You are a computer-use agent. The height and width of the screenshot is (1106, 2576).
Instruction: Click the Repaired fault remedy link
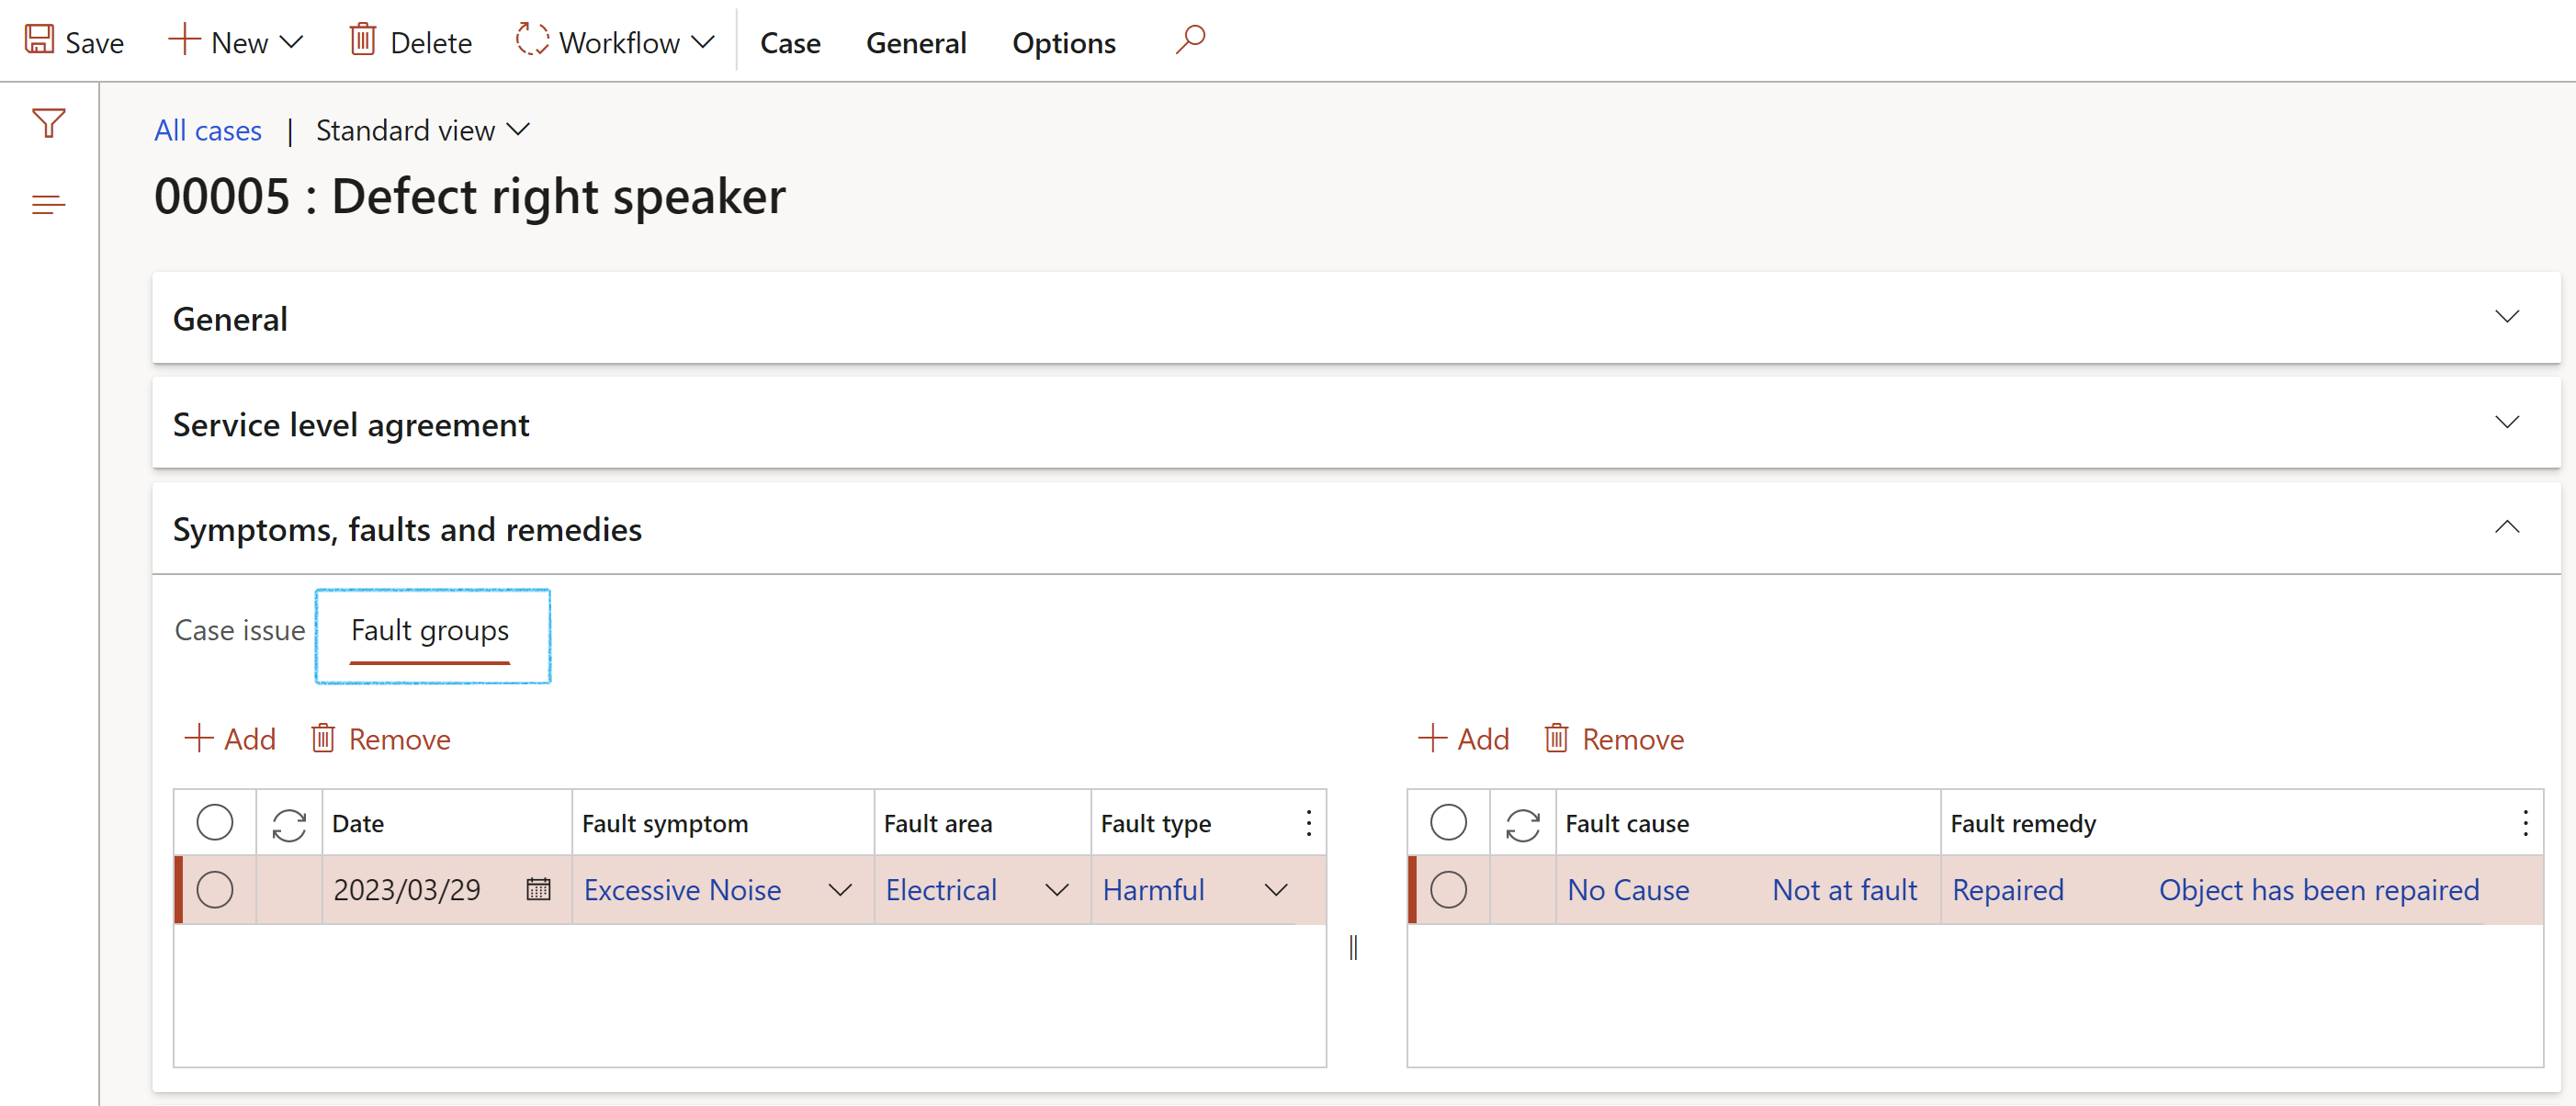pyautogui.click(x=2008, y=889)
